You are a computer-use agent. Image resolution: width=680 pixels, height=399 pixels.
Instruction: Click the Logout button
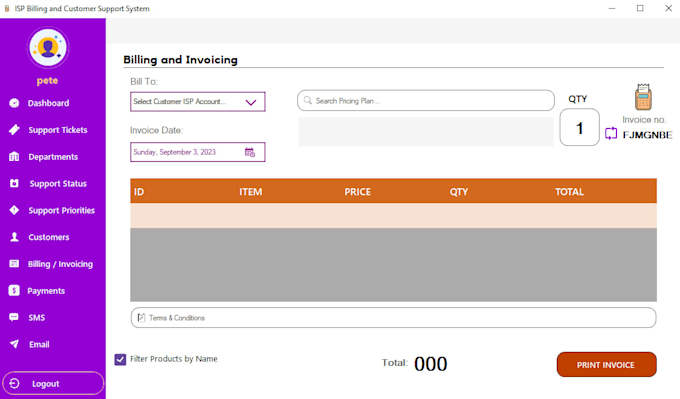[53, 383]
